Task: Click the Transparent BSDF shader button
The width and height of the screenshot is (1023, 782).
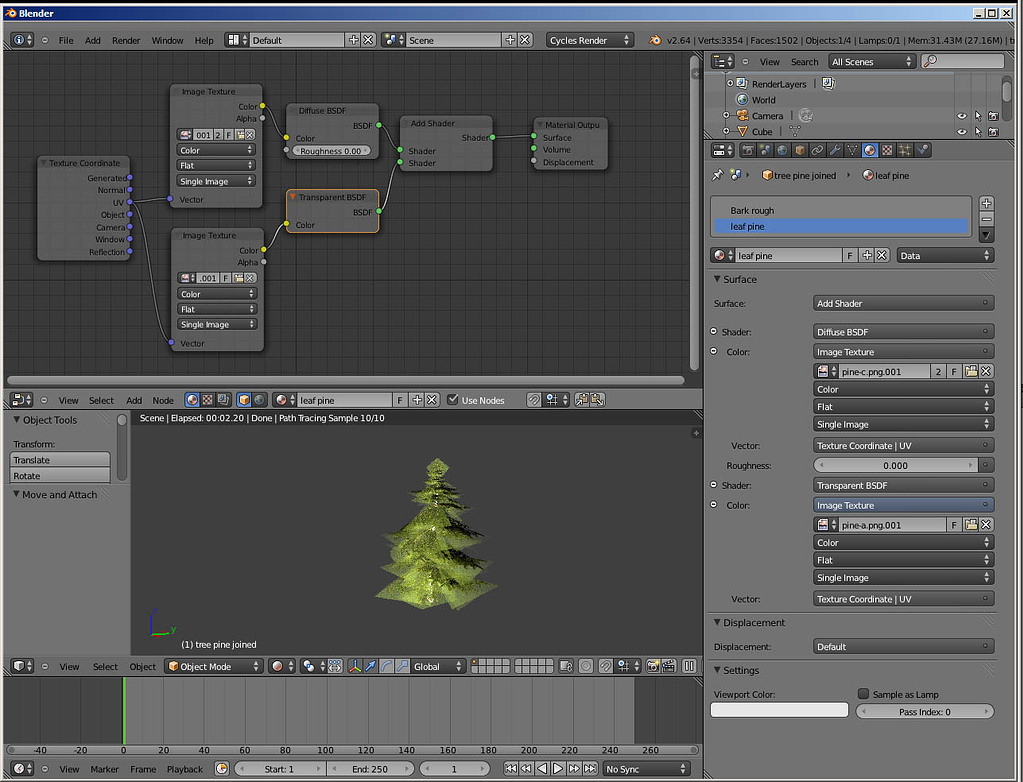Action: [x=903, y=485]
